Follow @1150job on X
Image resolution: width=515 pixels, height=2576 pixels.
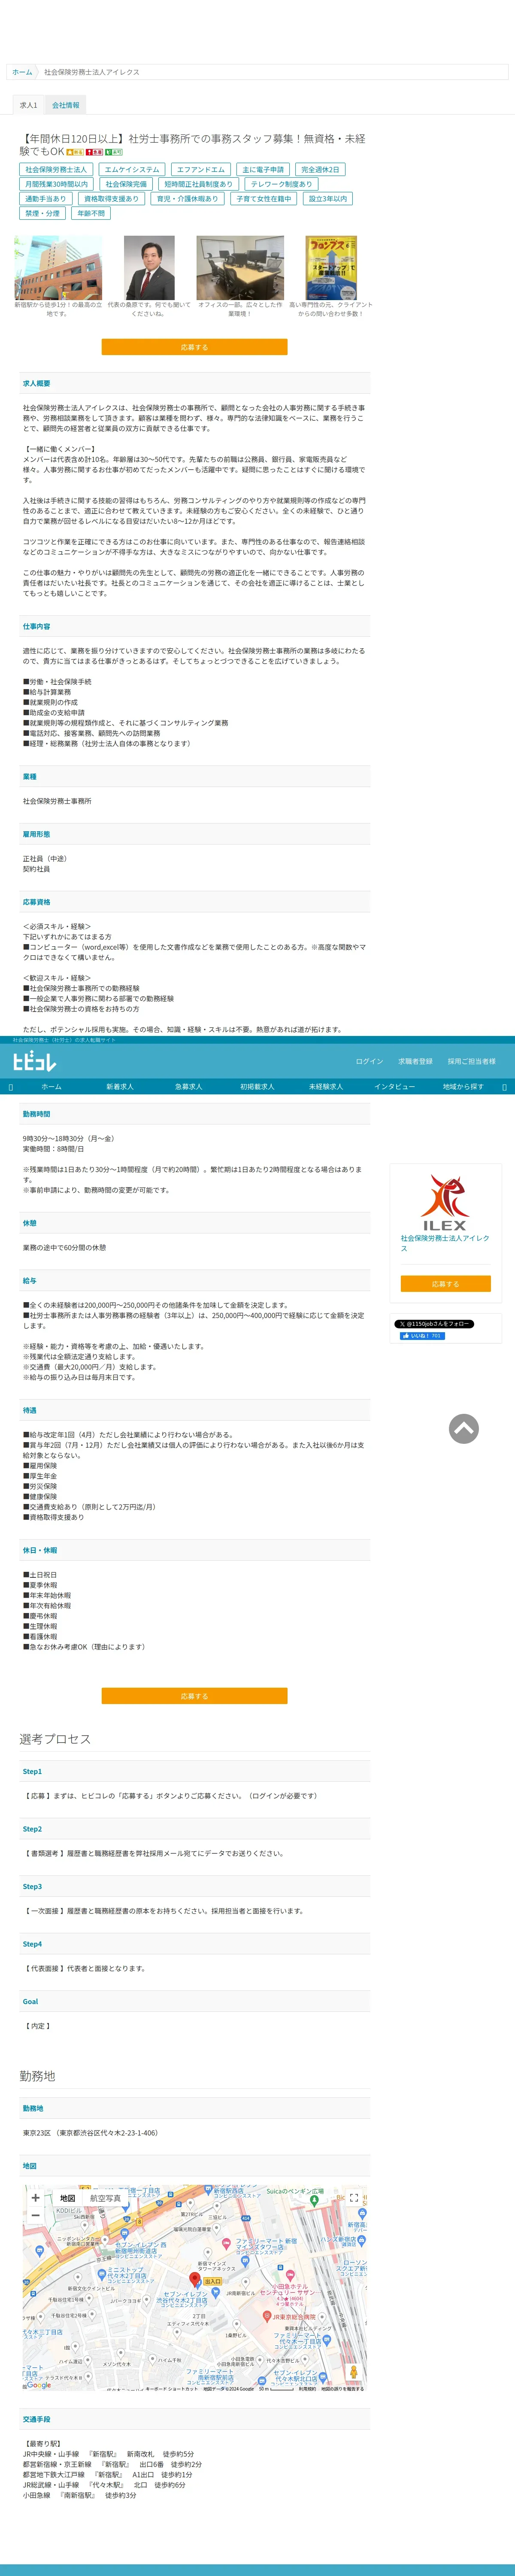click(x=434, y=1324)
